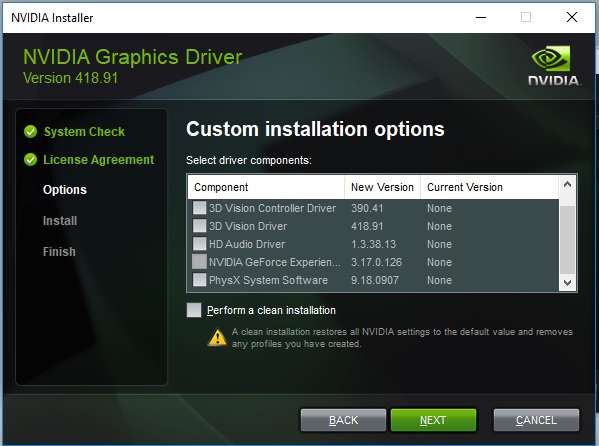Click the component list scrollbar thumb
Viewport: 599px width, 446px height.
click(567, 240)
